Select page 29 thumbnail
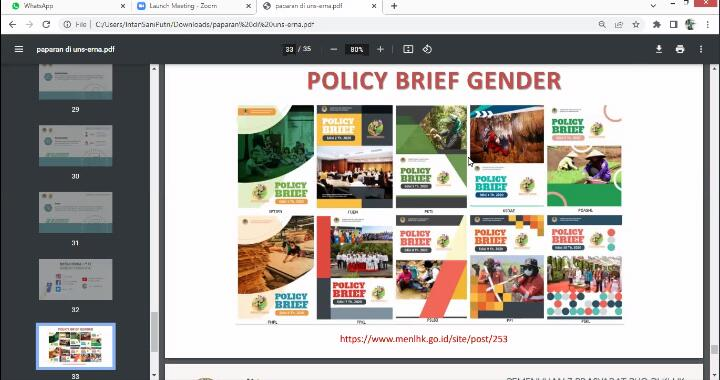Viewport: 720px width, 380px height. pyautogui.click(x=75, y=82)
